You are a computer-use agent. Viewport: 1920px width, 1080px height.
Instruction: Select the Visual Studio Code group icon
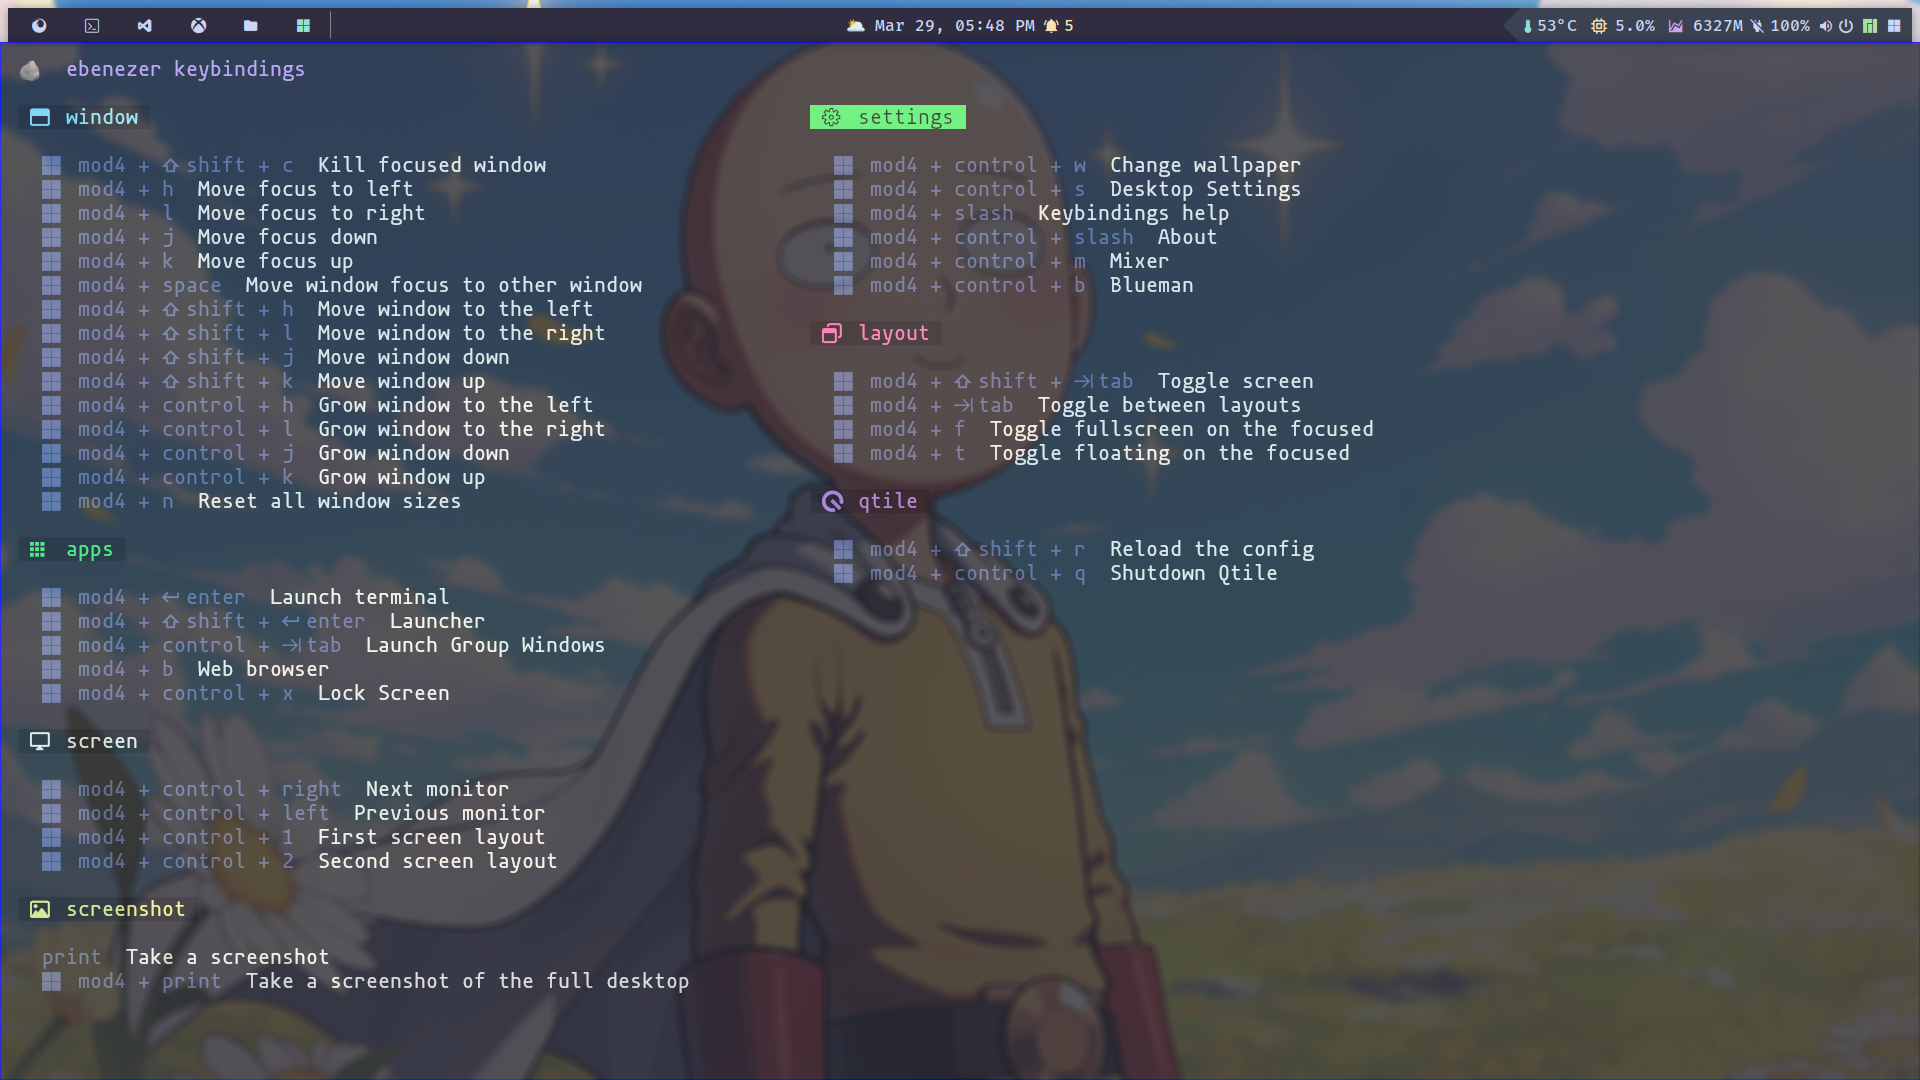click(x=145, y=26)
